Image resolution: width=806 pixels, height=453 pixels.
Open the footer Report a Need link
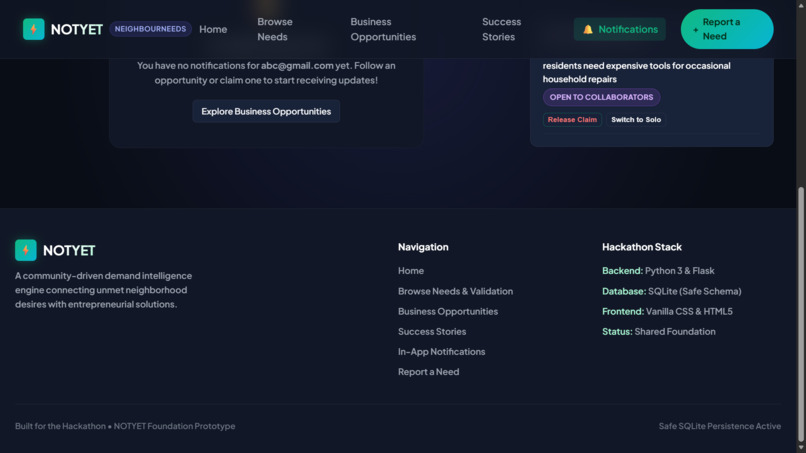[428, 372]
